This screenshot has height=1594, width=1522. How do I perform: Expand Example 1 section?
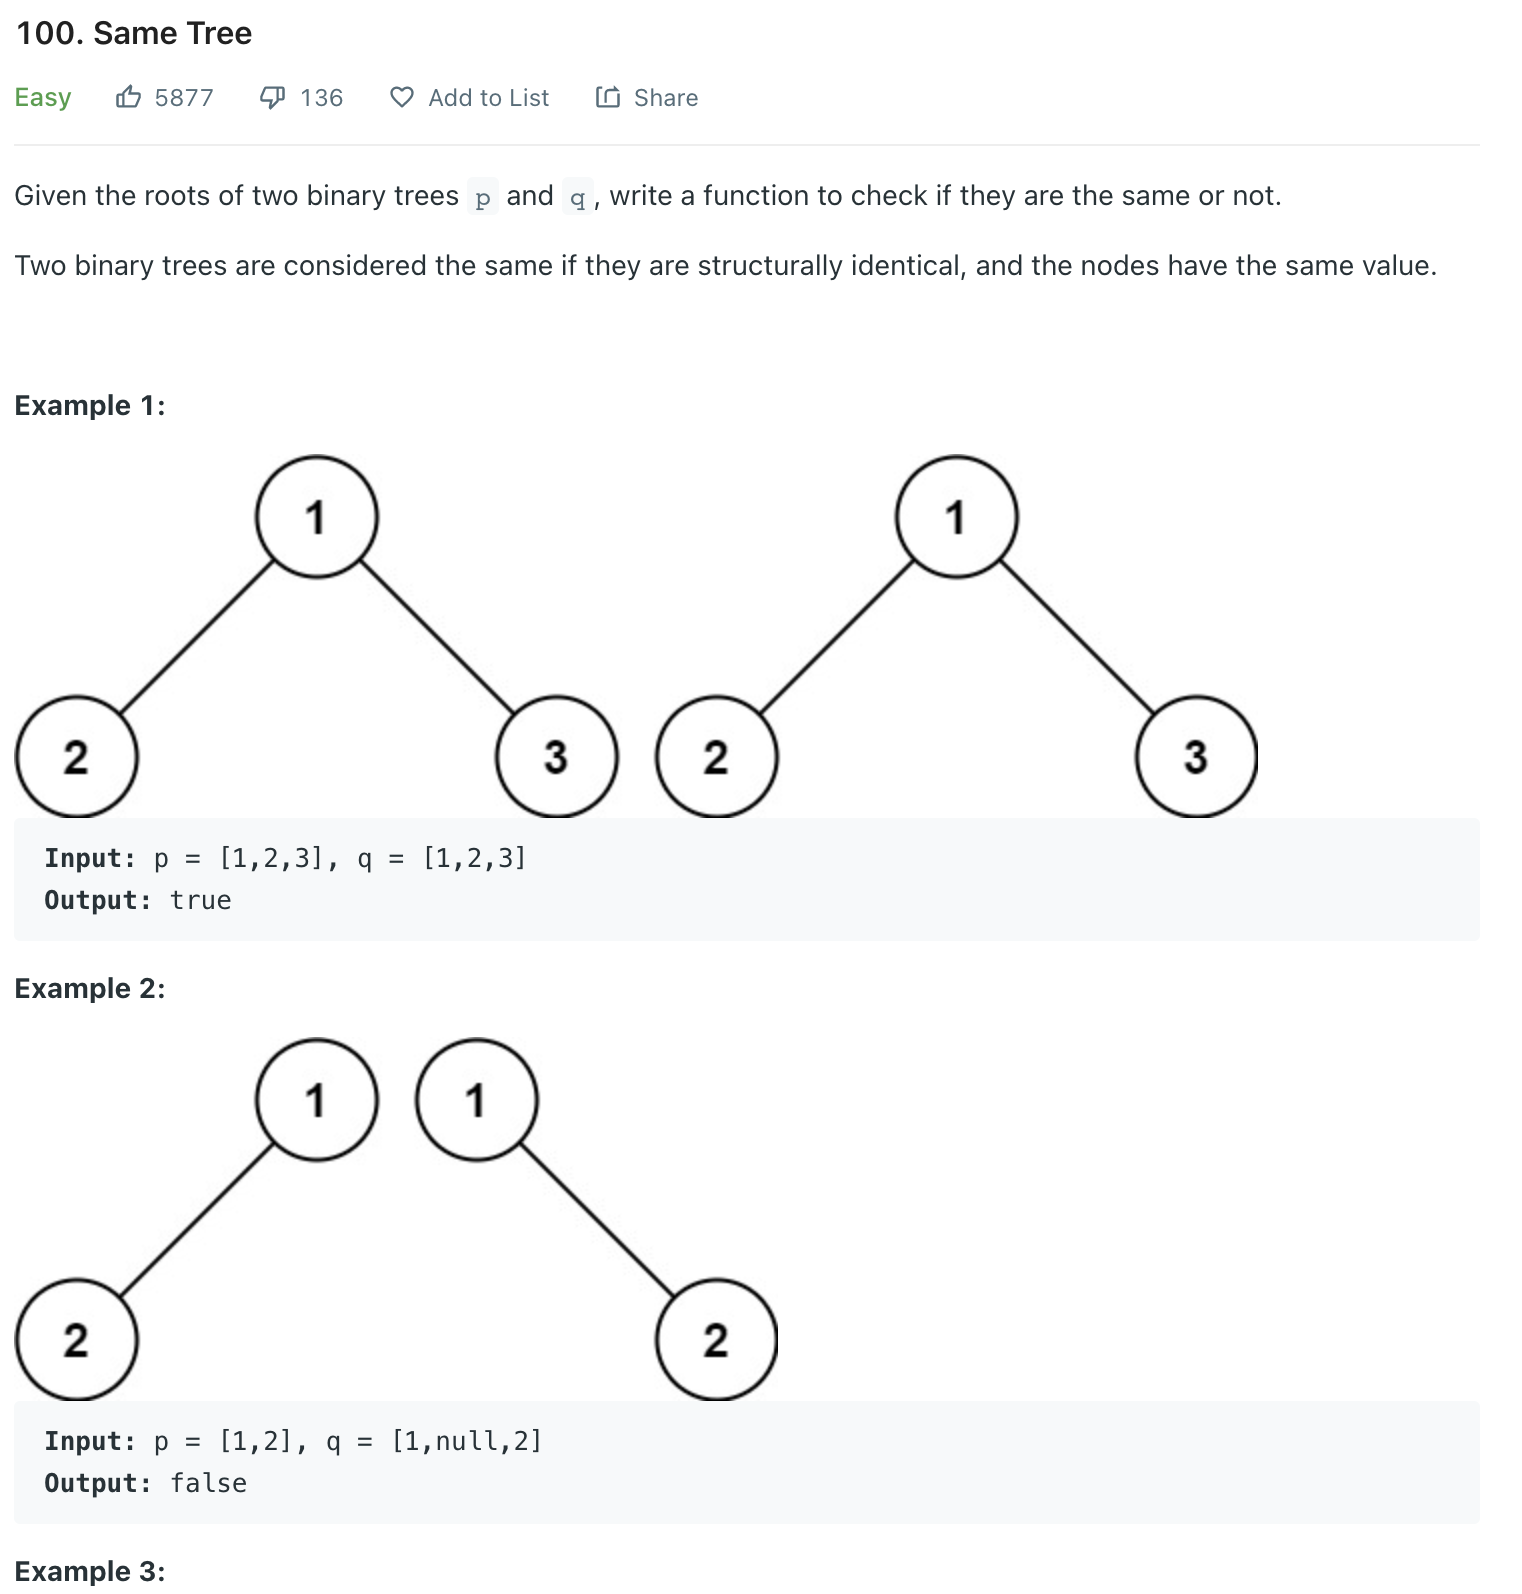tap(89, 404)
